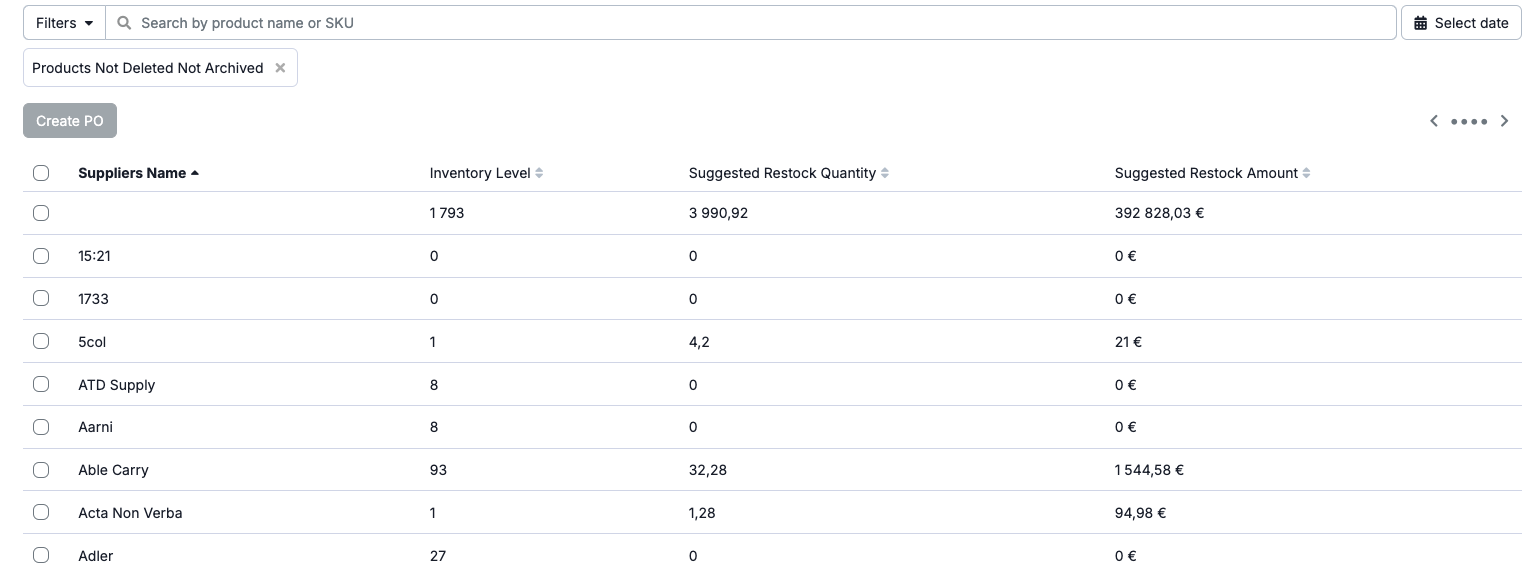Mark the Acta Non Verba checkbox
Image resolution: width=1533 pixels, height=569 pixels.
[x=41, y=512]
